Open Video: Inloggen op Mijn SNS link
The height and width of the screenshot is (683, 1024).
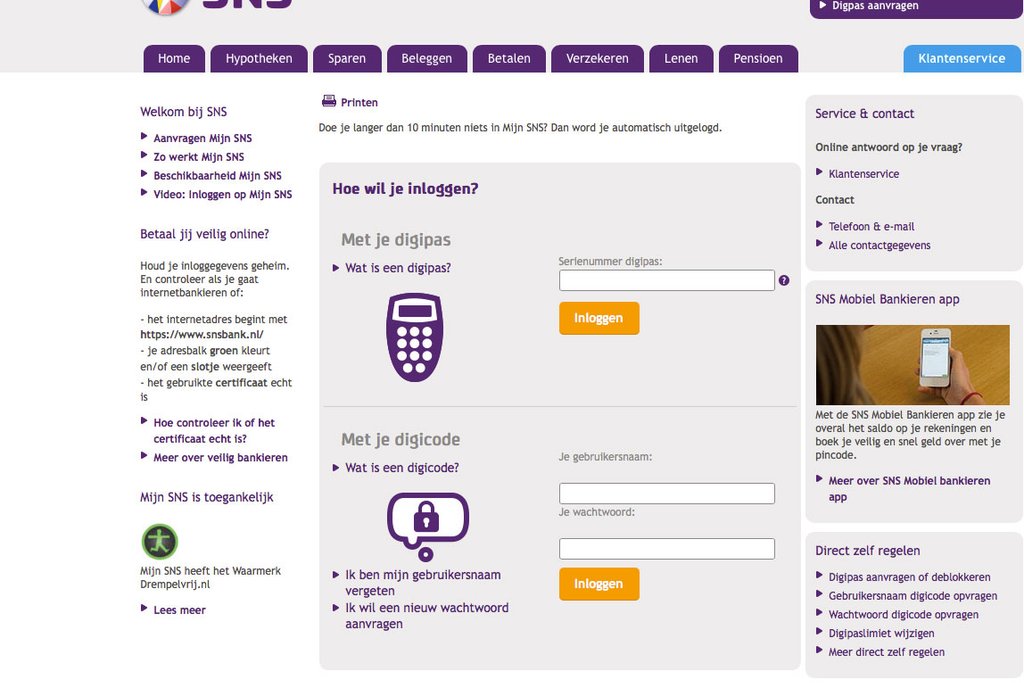[223, 195]
